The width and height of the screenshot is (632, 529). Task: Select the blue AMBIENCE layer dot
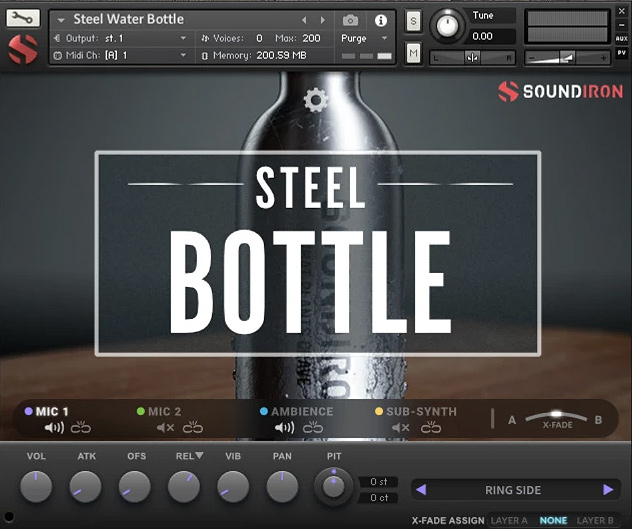264,411
